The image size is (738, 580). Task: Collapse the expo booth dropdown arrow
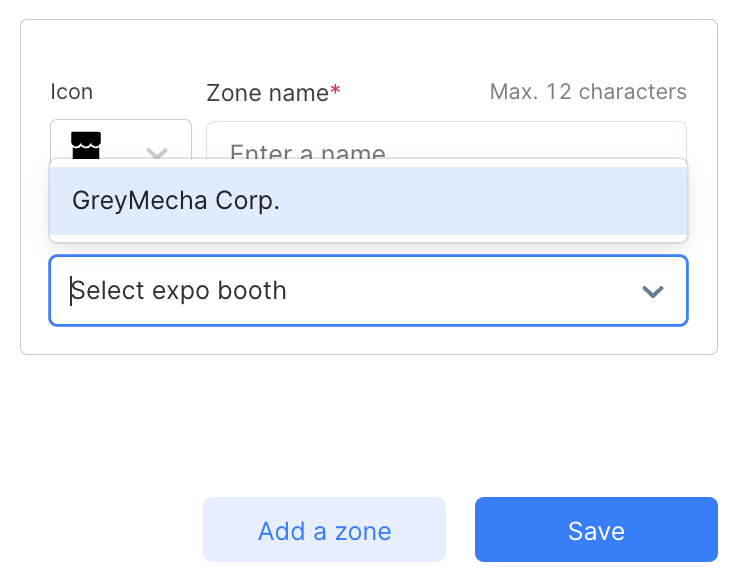(x=652, y=291)
